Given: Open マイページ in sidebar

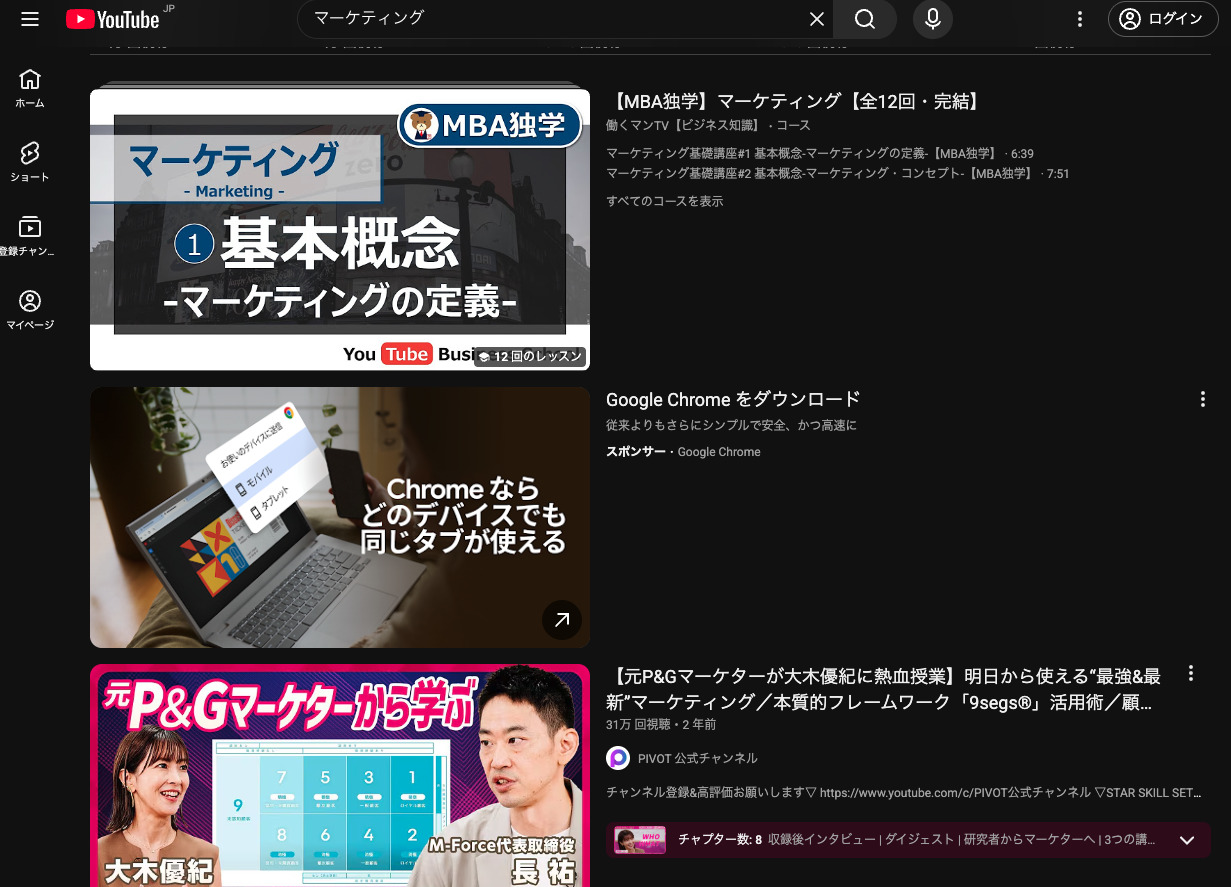Looking at the screenshot, I should click(x=30, y=310).
